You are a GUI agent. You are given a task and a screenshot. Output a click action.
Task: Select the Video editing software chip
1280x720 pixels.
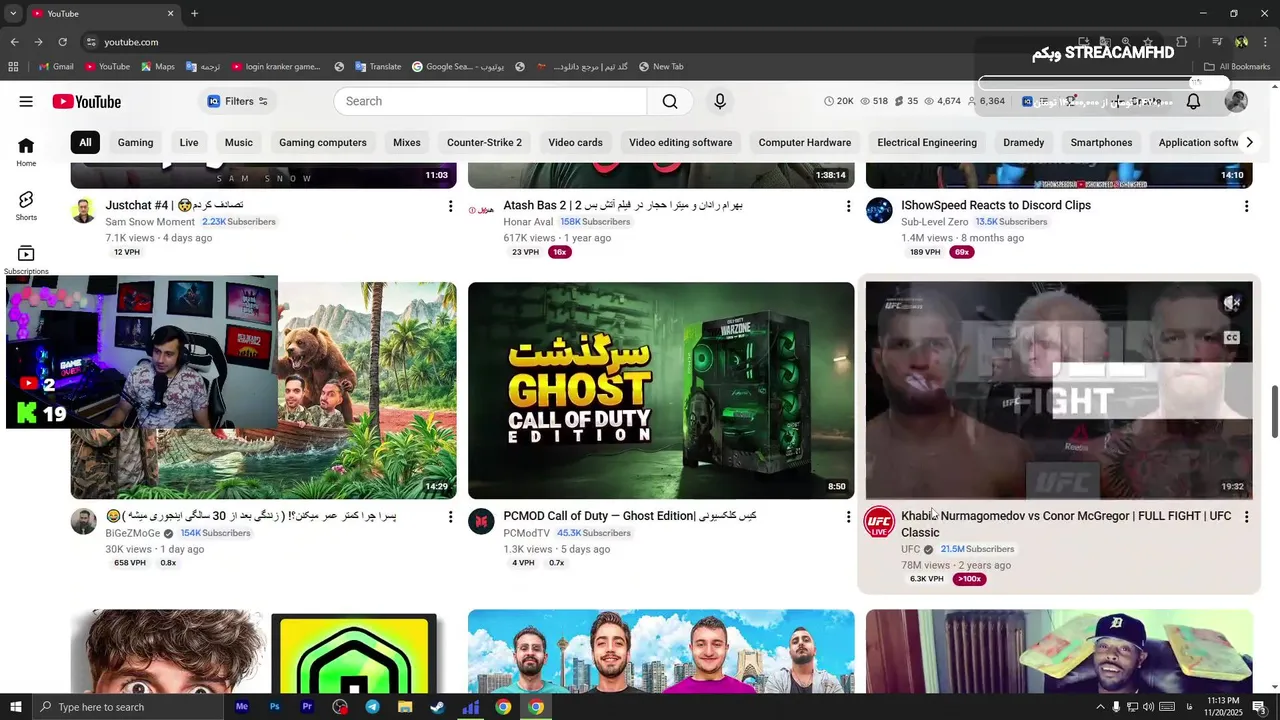681,142
